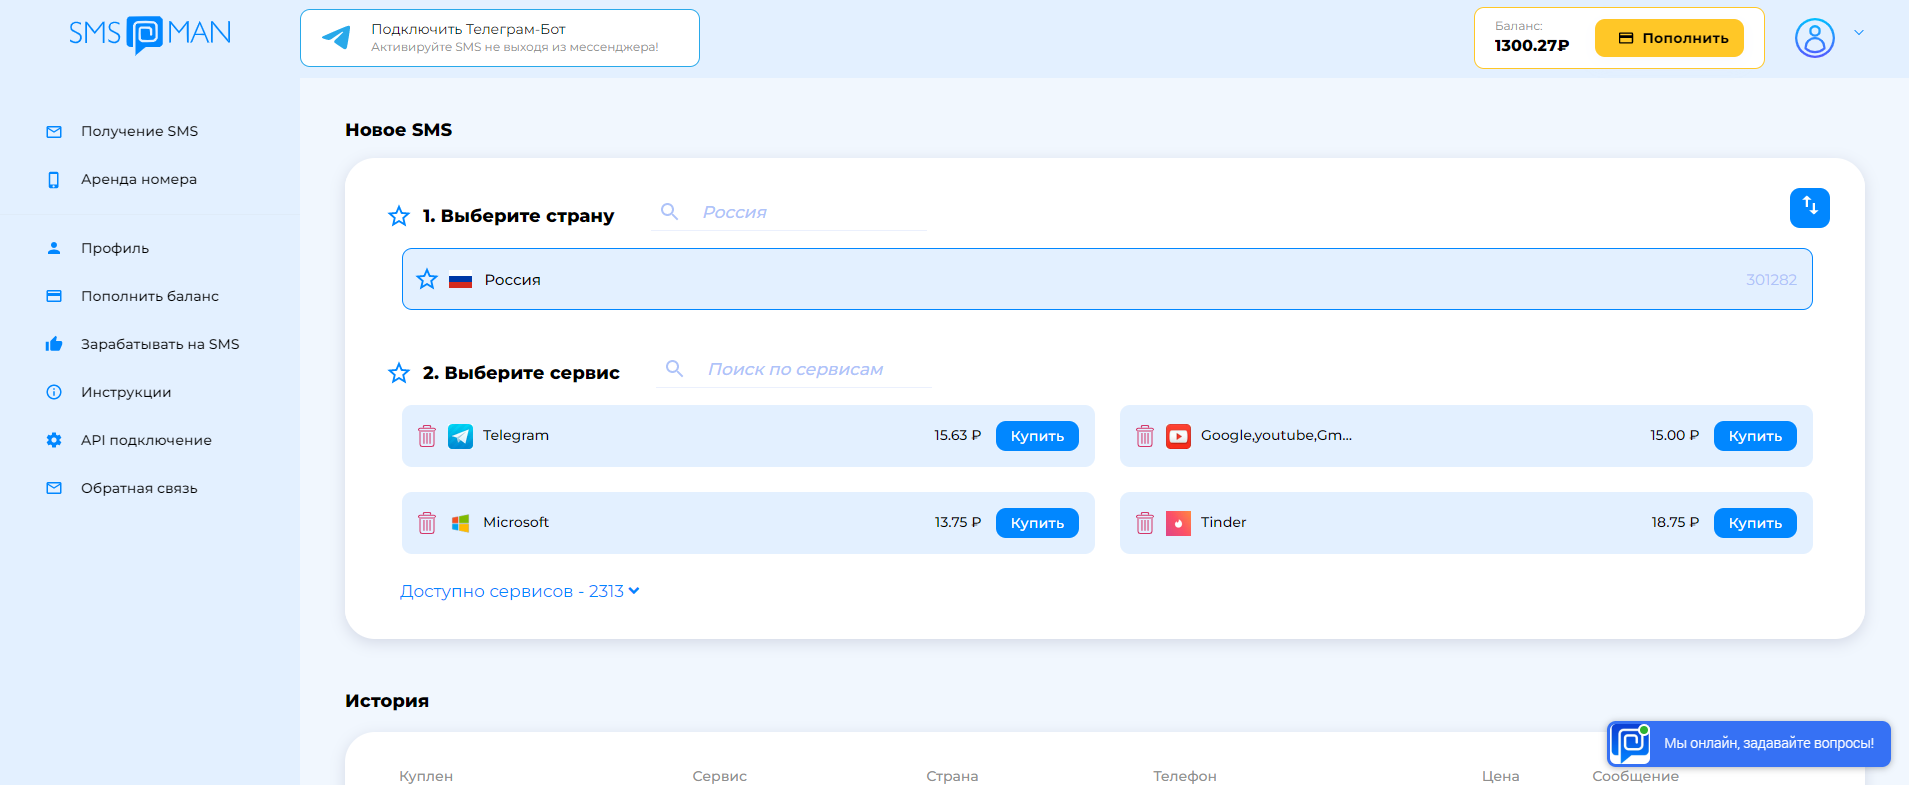Image resolution: width=1909 pixels, height=785 pixels.
Task: Toggle favorites star next to Выберите страну
Action: tap(399, 216)
